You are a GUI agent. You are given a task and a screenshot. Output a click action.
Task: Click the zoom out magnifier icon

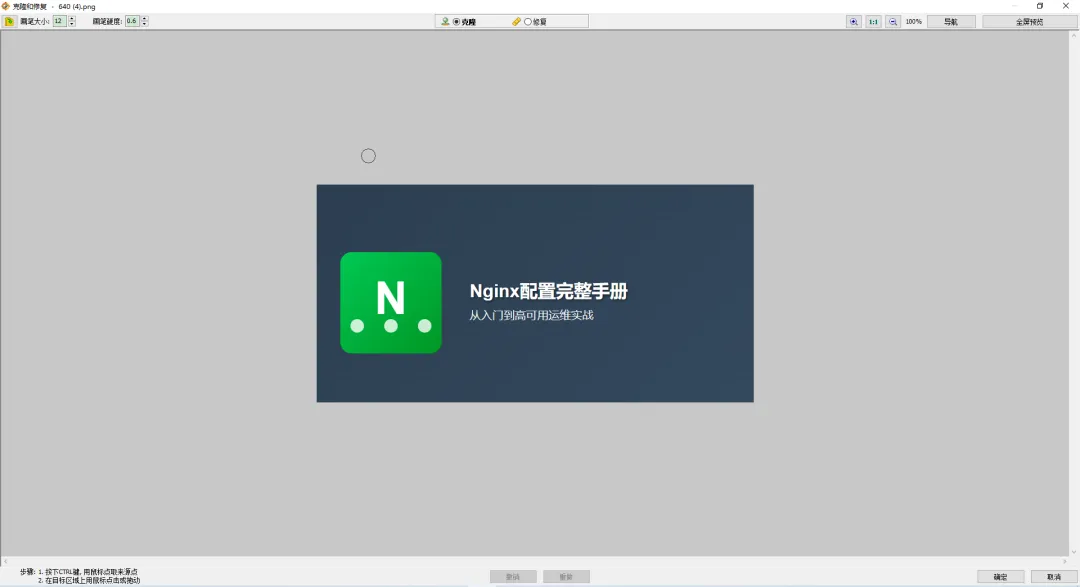click(893, 21)
